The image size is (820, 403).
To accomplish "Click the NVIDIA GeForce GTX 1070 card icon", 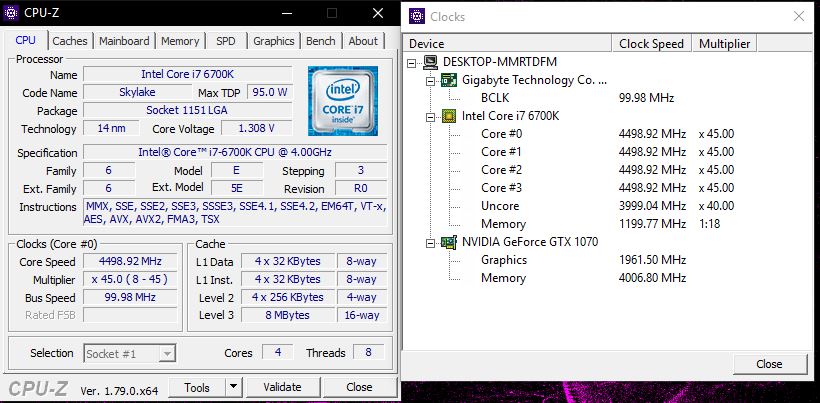I will (x=449, y=242).
